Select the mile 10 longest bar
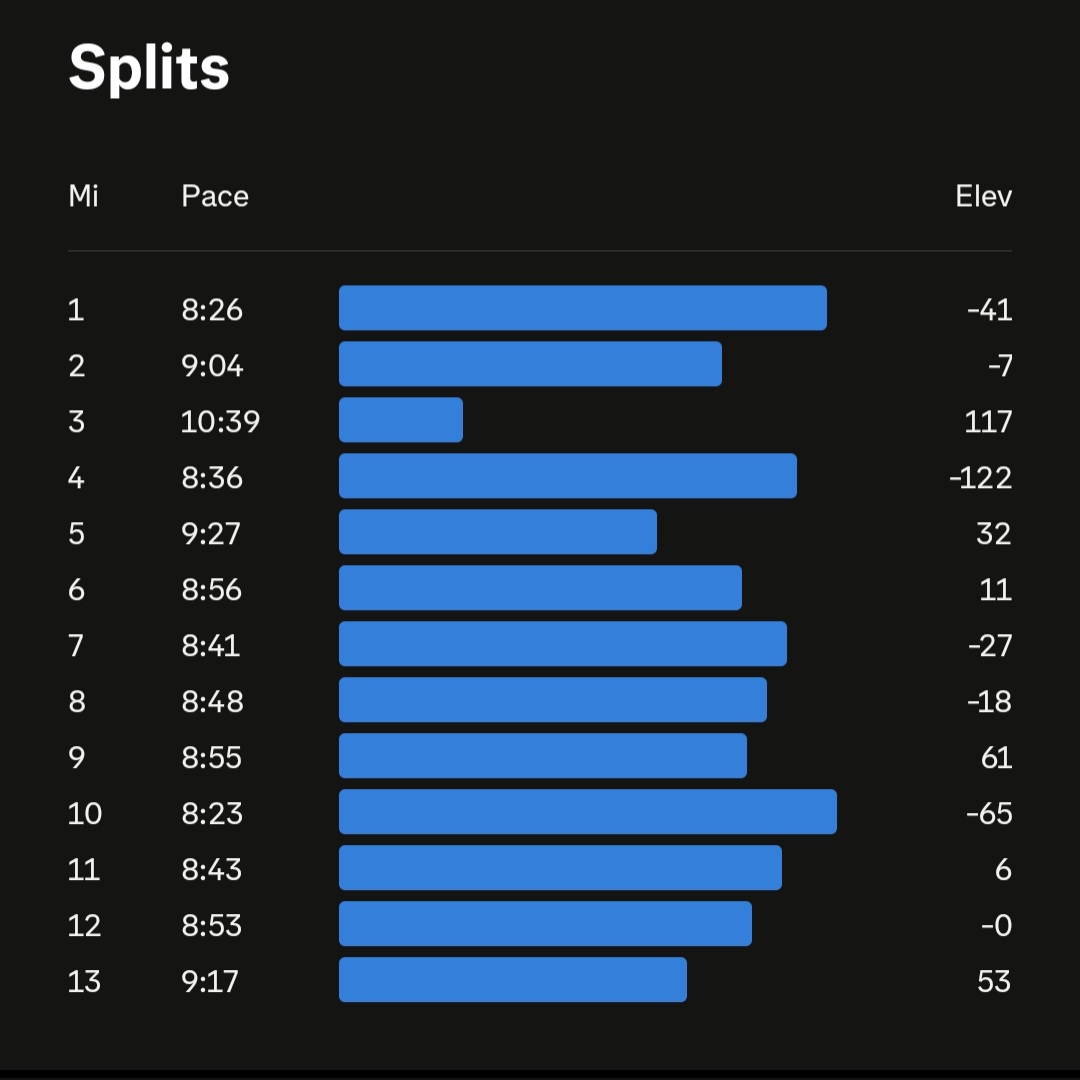Image resolution: width=1080 pixels, height=1080 pixels. pyautogui.click(x=587, y=812)
